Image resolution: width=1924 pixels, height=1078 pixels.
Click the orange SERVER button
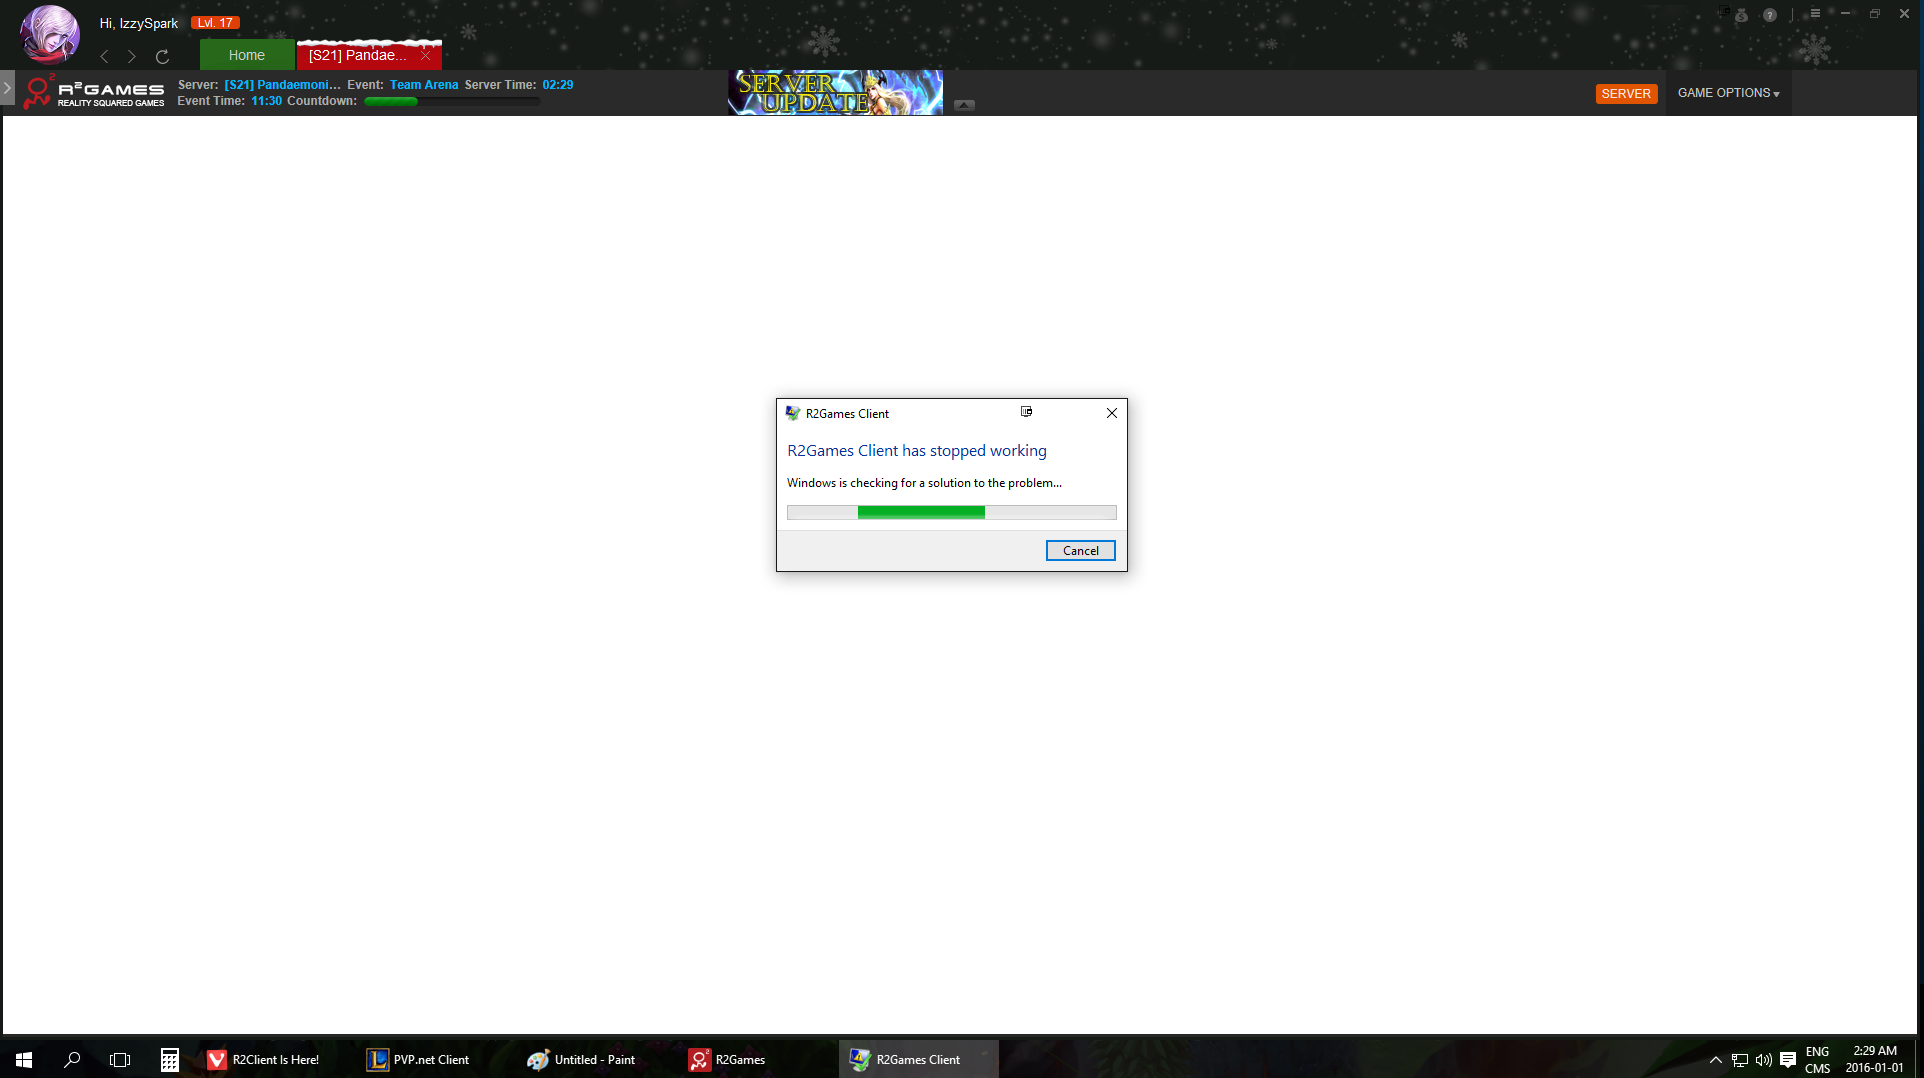1626,94
